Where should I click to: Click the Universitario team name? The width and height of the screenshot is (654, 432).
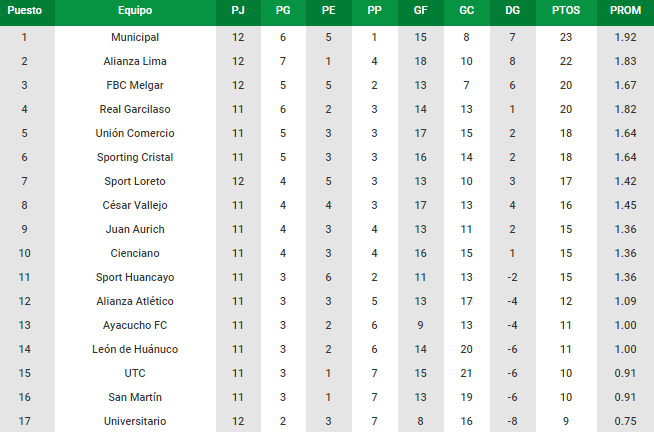point(135,421)
